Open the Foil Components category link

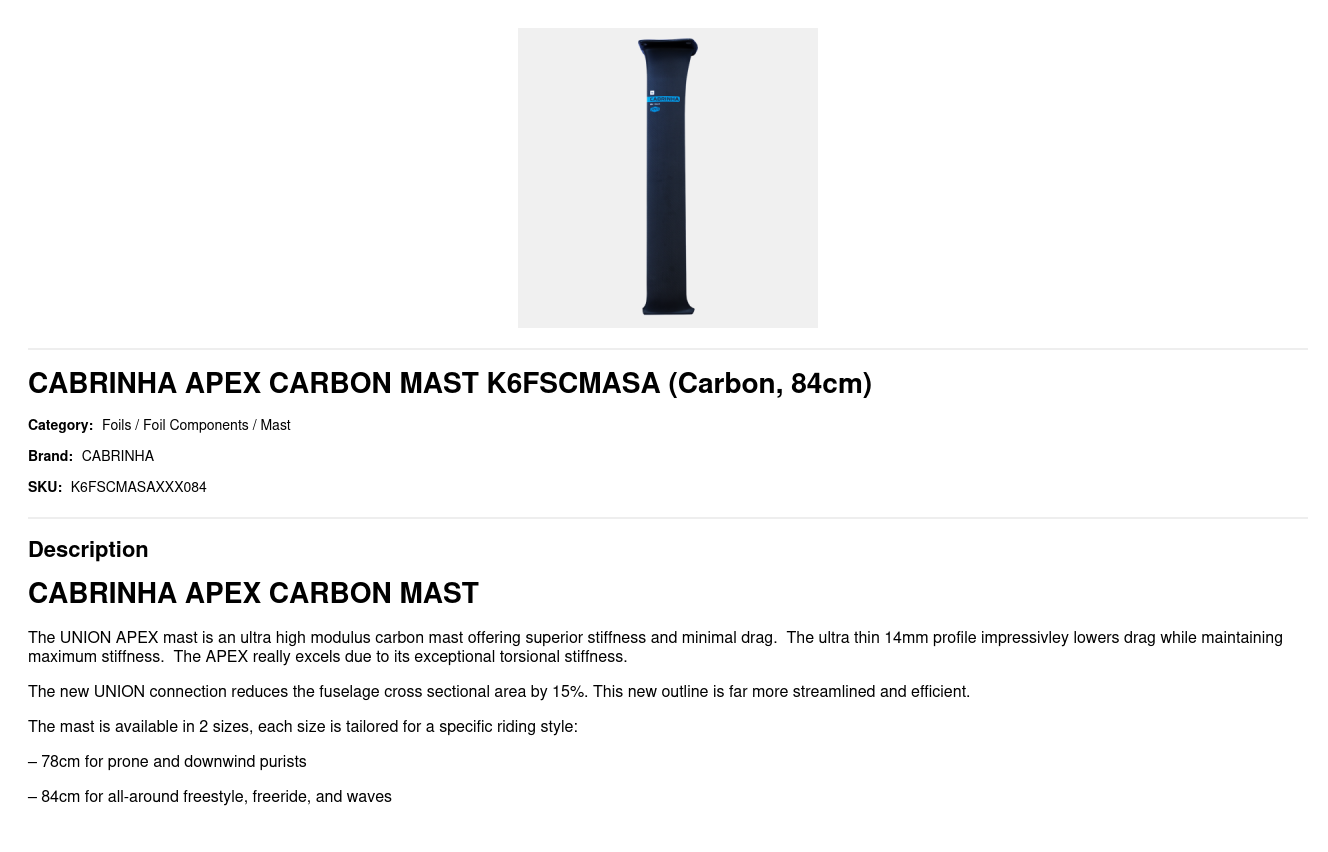coord(195,425)
